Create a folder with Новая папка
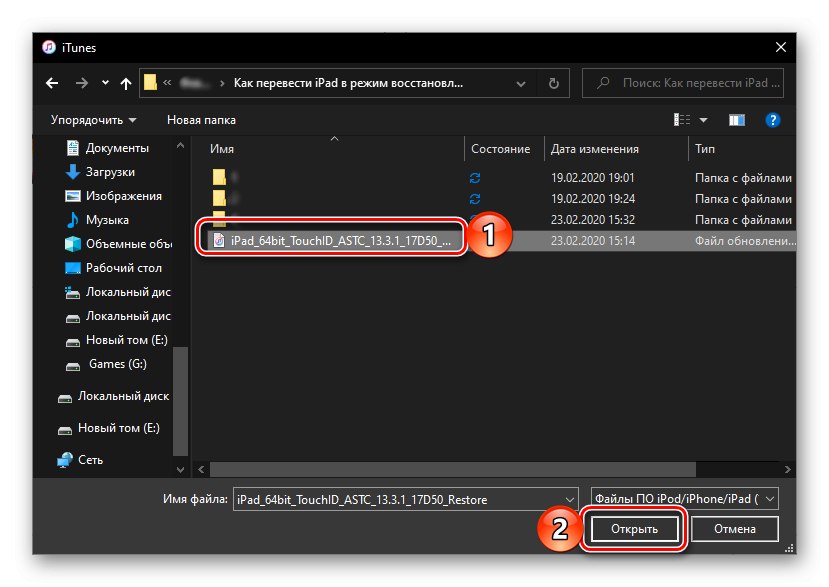The width and height of the screenshot is (829, 587). pos(201,120)
